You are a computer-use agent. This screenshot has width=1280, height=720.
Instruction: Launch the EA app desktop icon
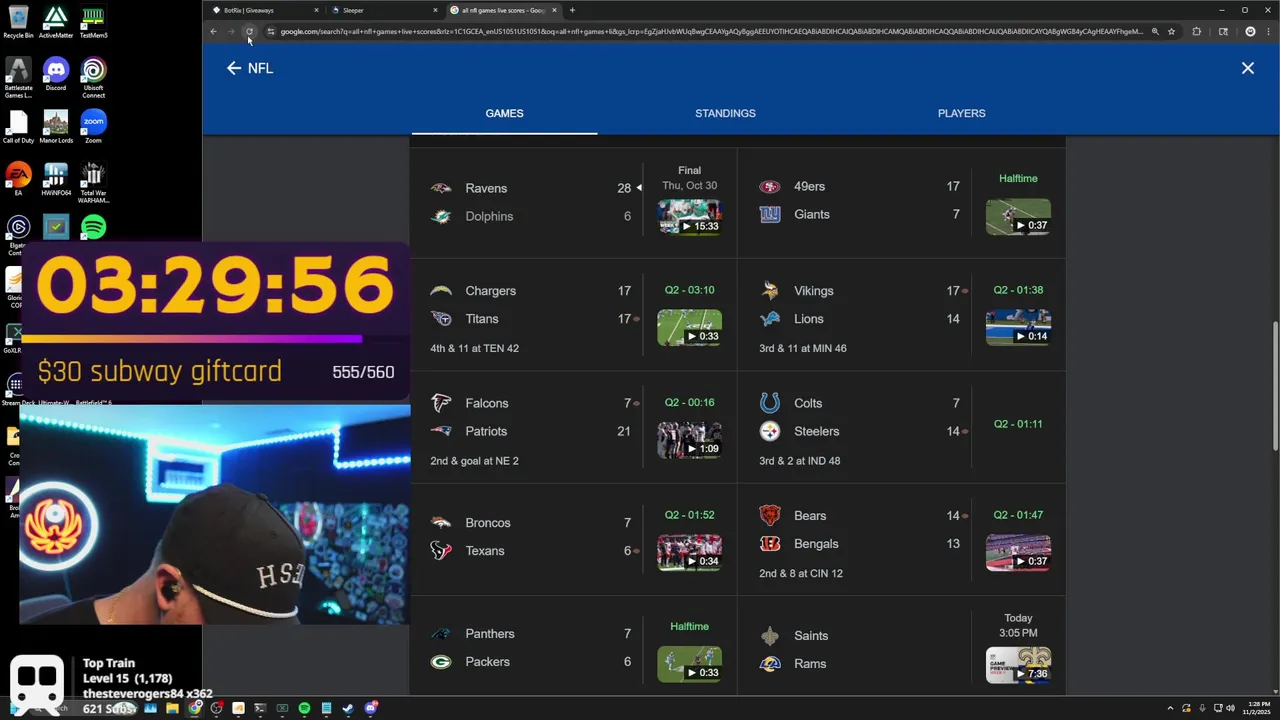18,179
